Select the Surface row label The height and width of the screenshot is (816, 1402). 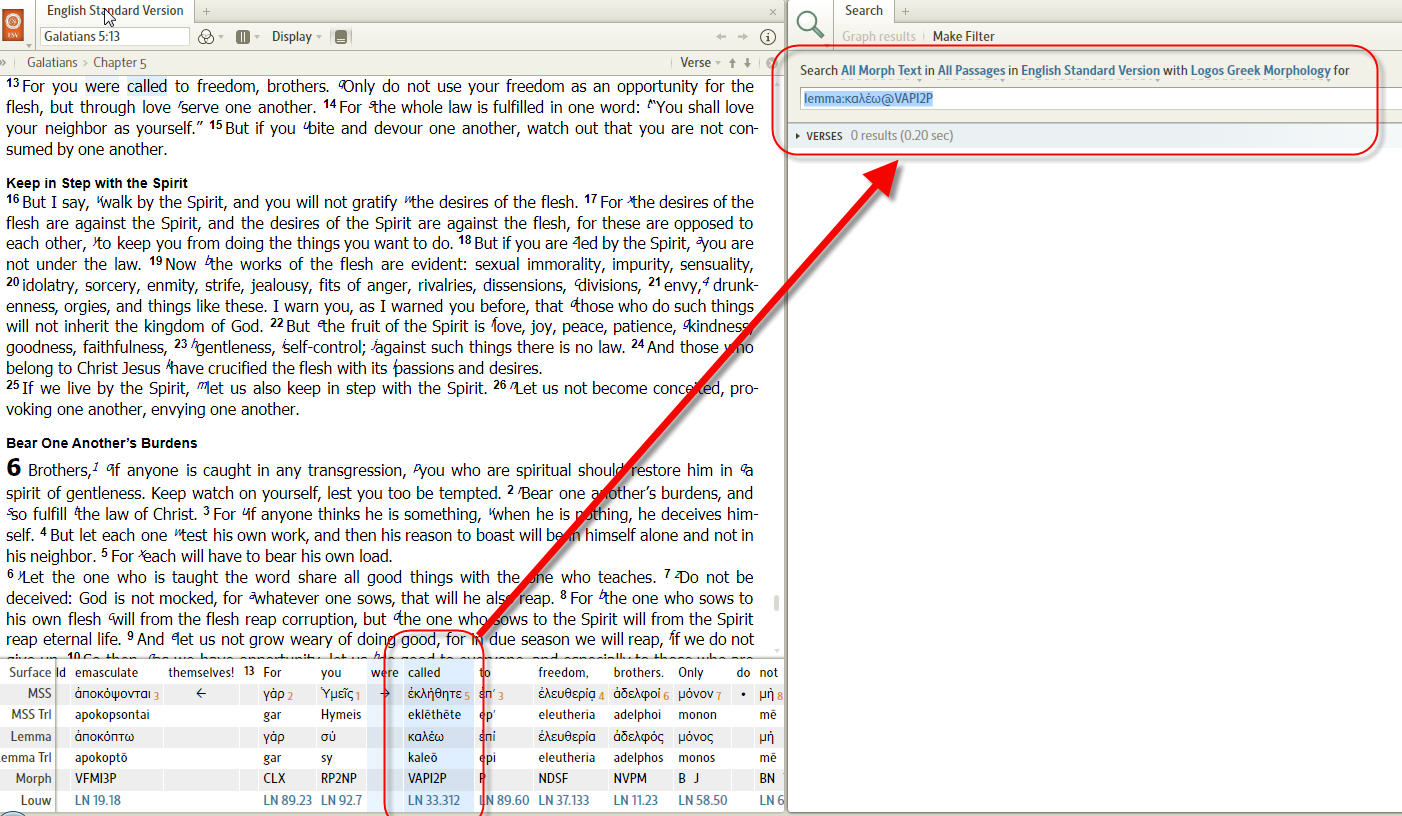point(30,672)
